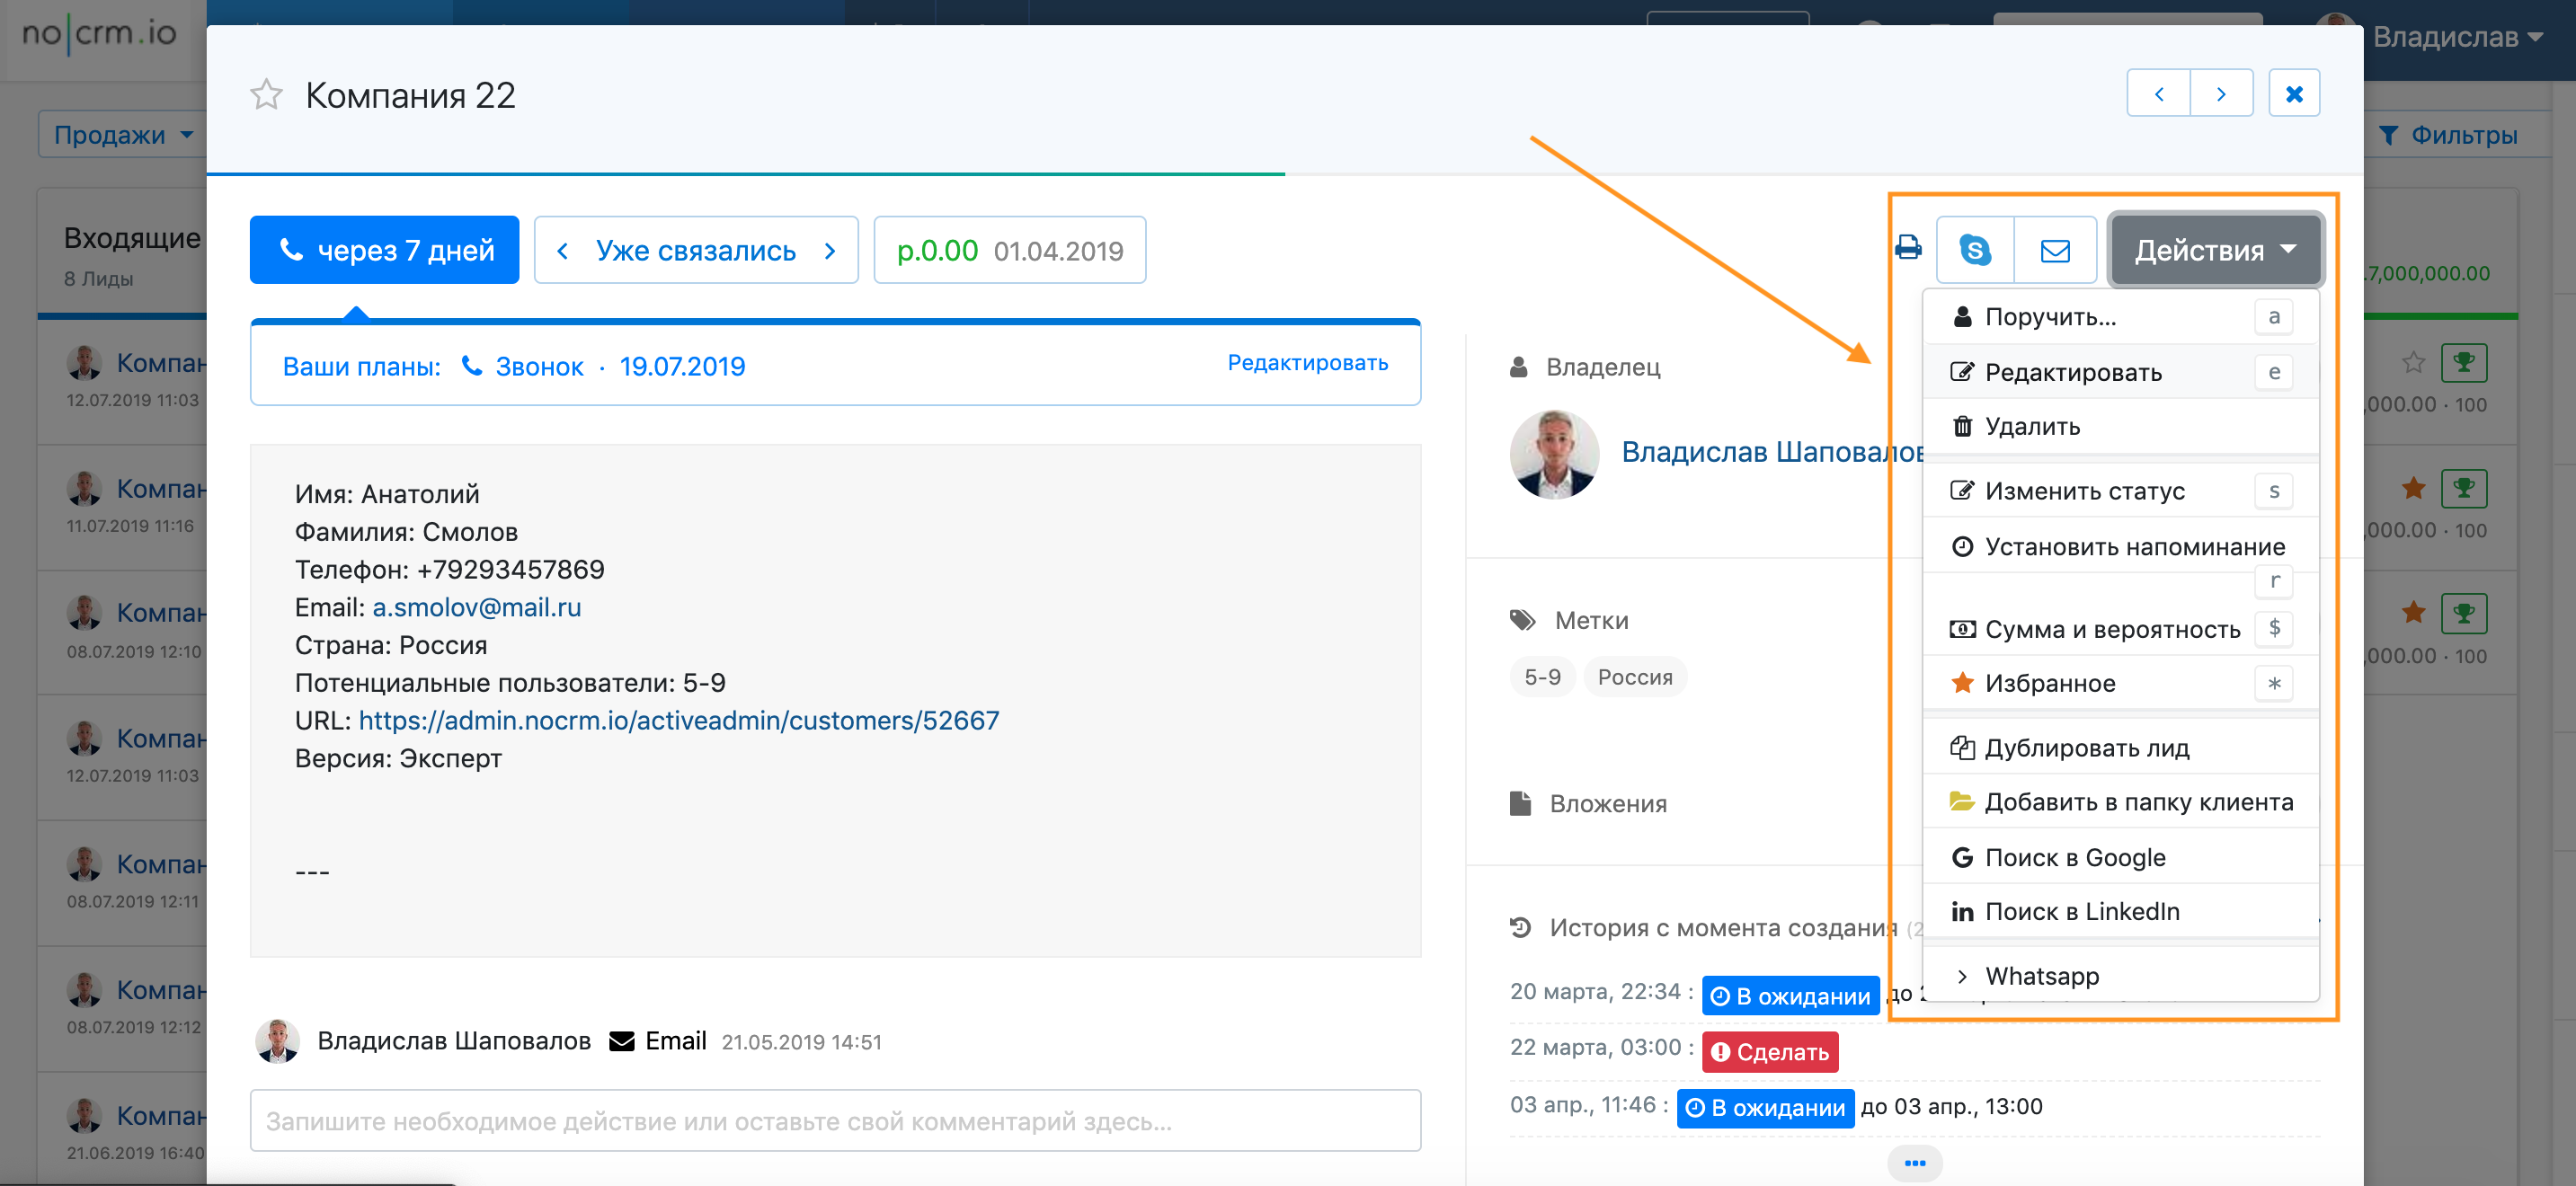Open the a.smolov@mail.ru email link

coord(476,607)
